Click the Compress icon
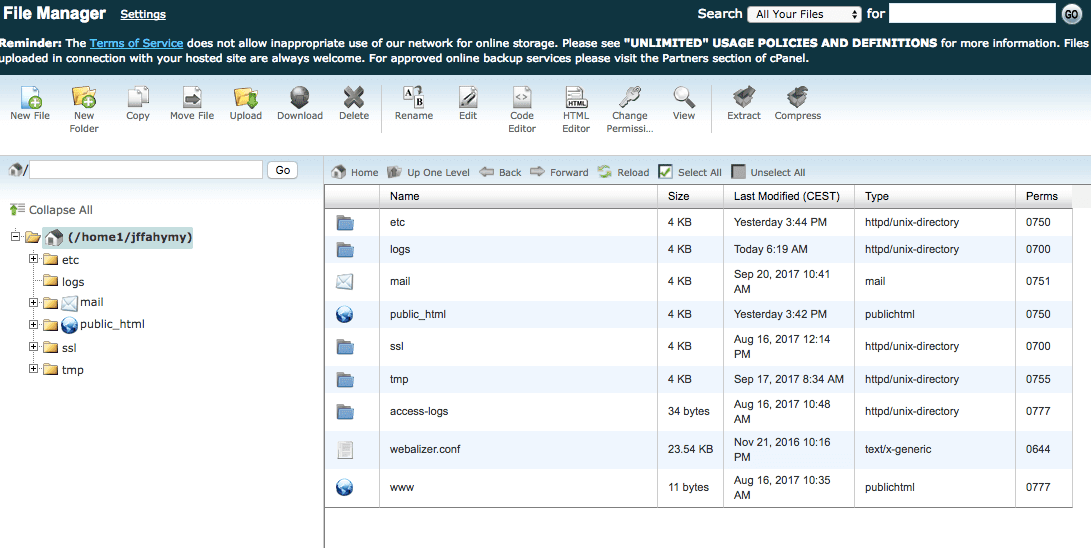The height and width of the screenshot is (548, 1091). [797, 98]
